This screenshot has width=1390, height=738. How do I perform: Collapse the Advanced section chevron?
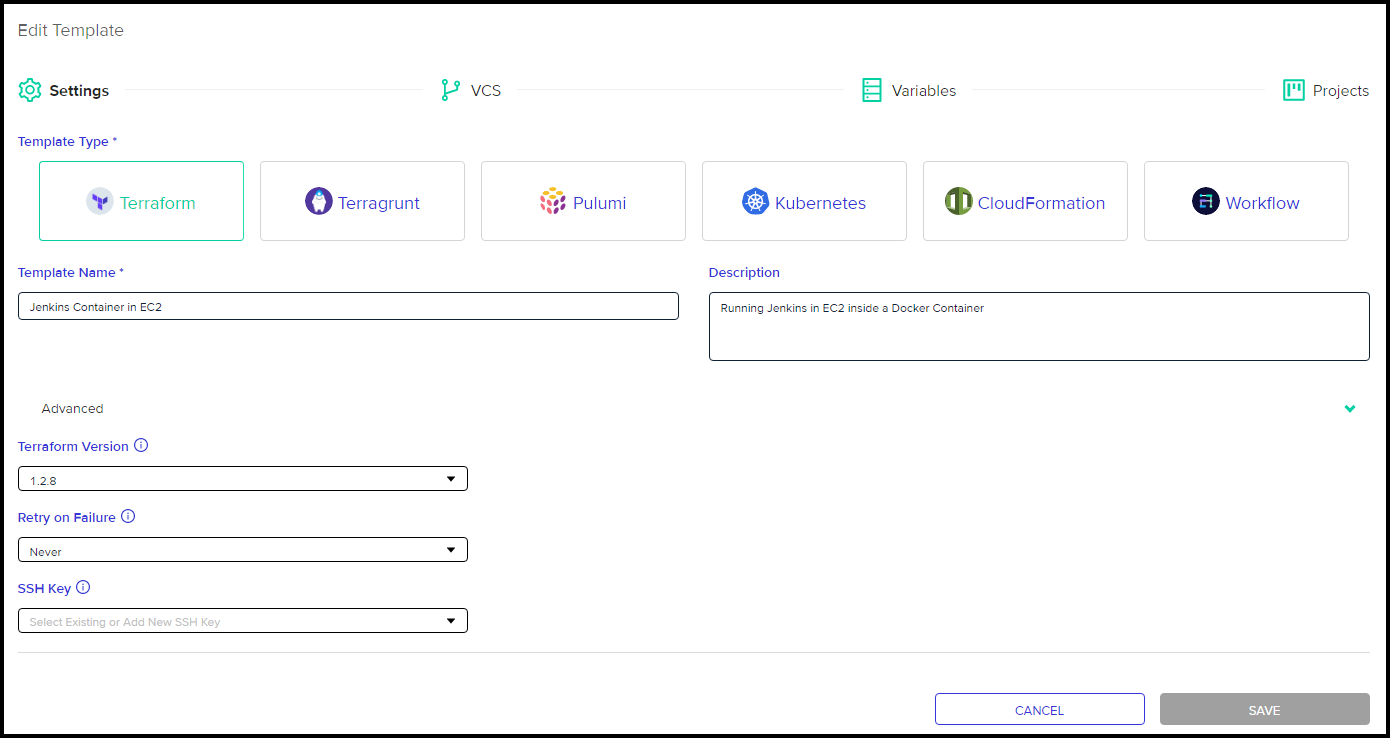coord(1350,408)
